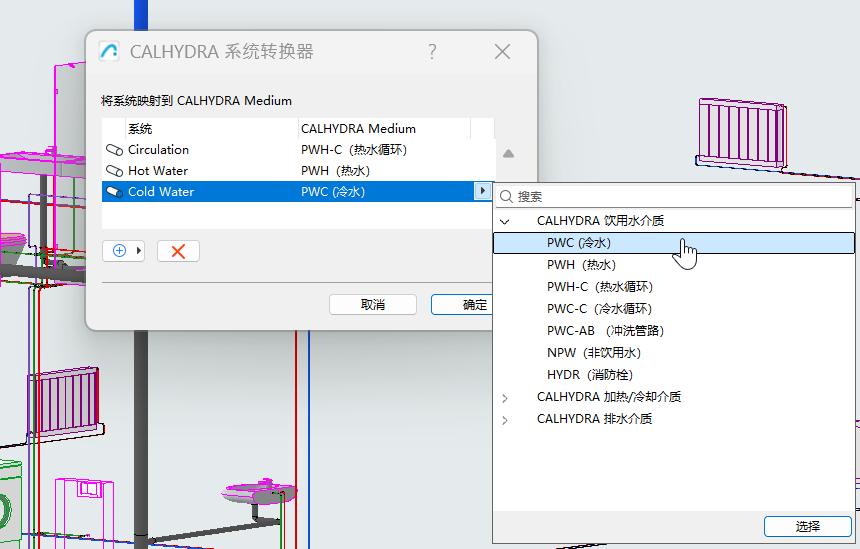Focus the 搜索 search field

(674, 196)
